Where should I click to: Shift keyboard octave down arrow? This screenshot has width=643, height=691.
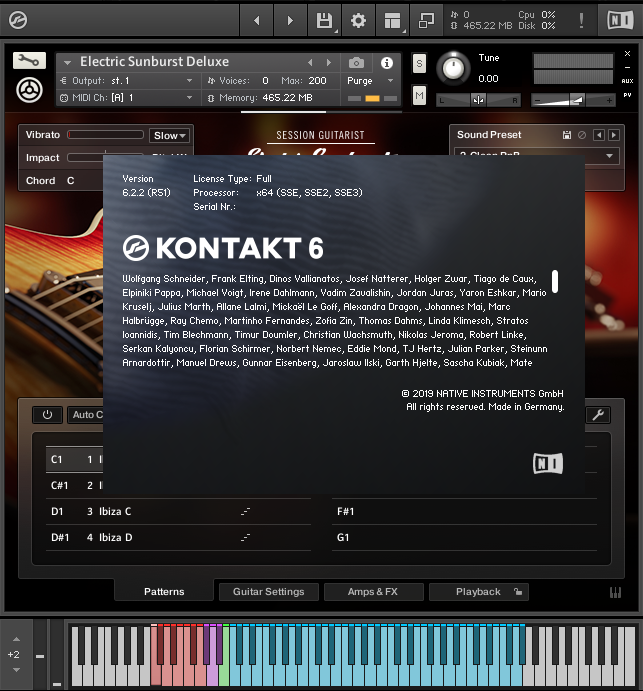pyautogui.click(x=16, y=670)
